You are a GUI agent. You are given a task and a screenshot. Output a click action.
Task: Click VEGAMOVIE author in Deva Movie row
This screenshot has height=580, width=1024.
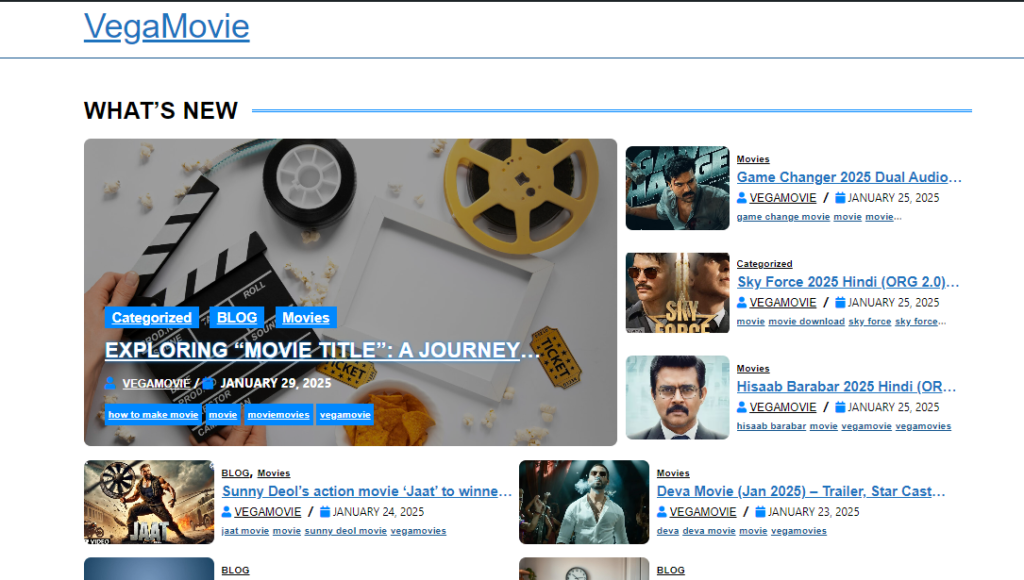tap(703, 512)
